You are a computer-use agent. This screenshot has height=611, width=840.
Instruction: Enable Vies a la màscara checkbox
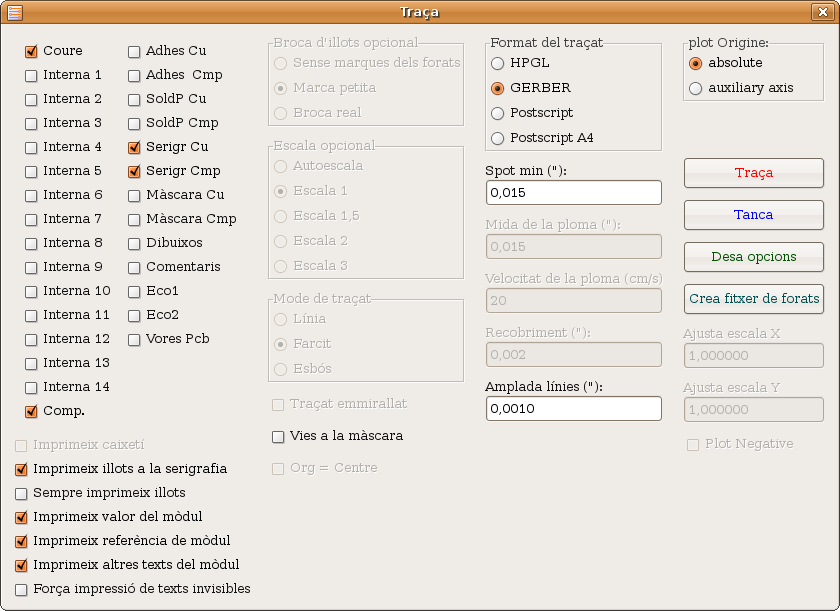[x=278, y=437]
